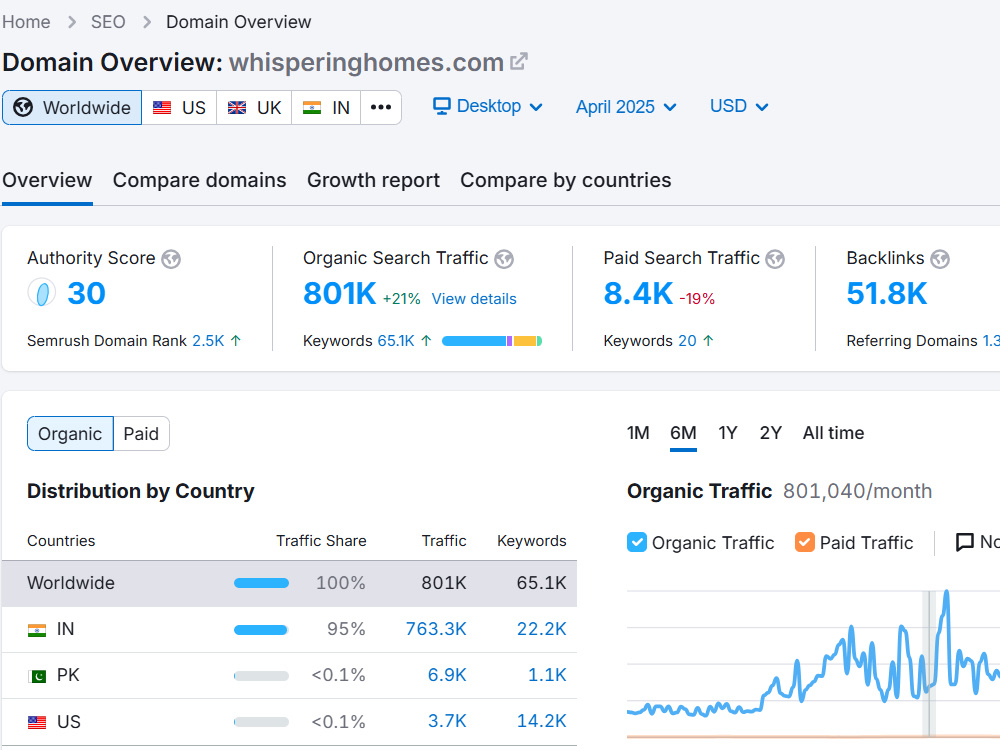This screenshot has height=750, width=1000.
Task: Open the USD currency dropdown
Action: (x=739, y=106)
